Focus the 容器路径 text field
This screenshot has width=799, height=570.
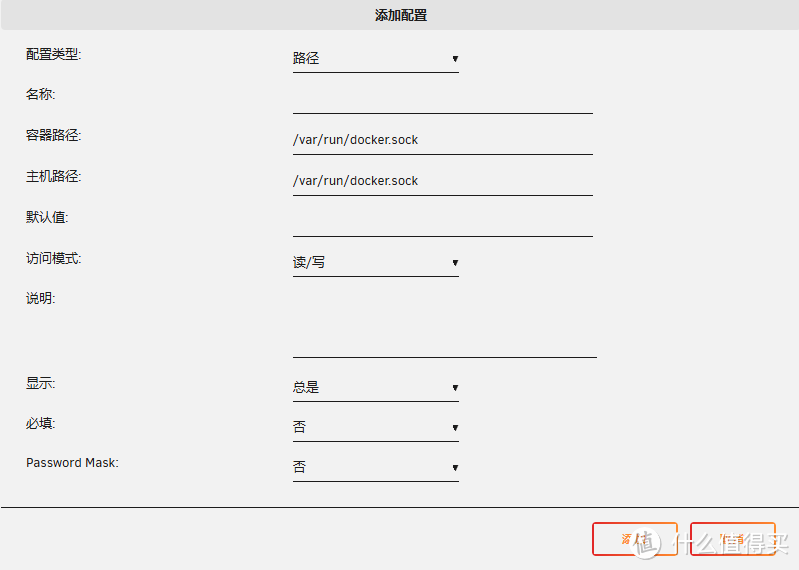pyautogui.click(x=442, y=140)
